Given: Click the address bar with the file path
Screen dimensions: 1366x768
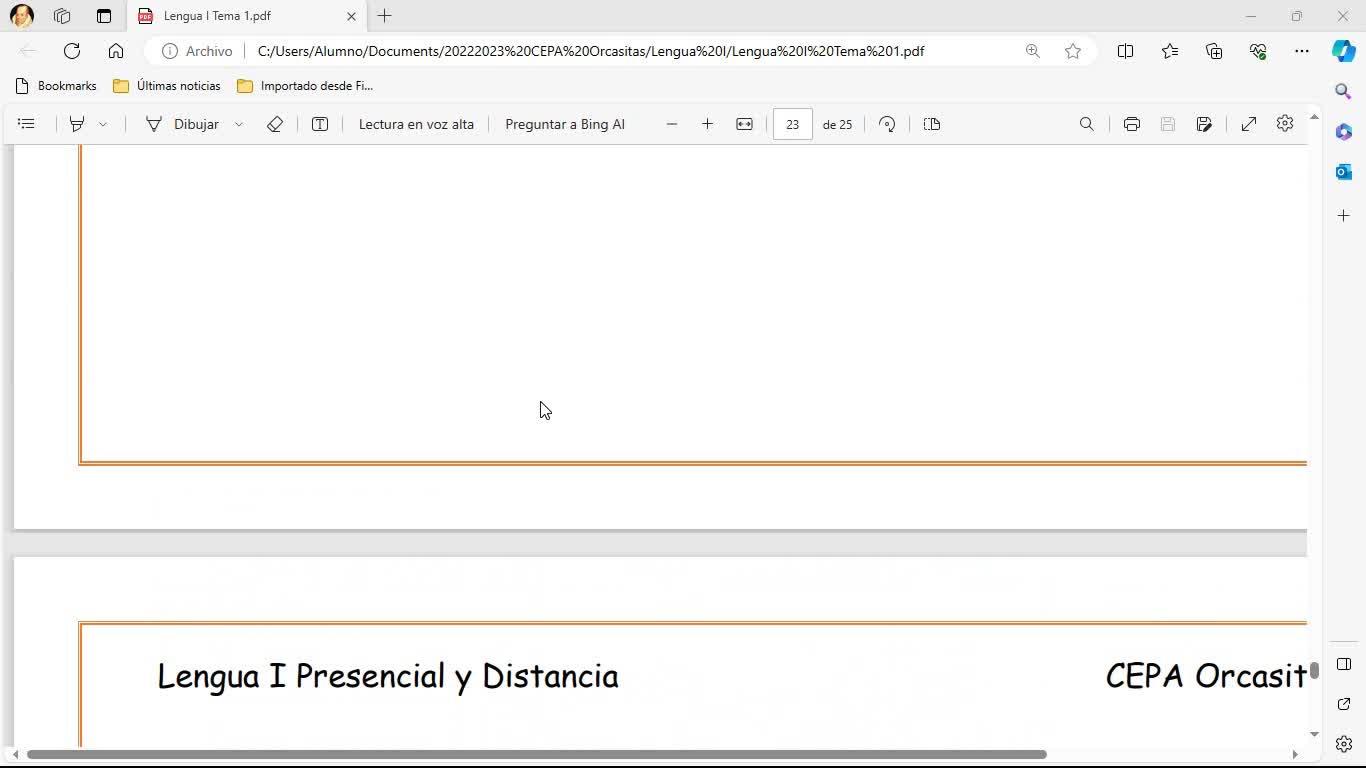Looking at the screenshot, I should [x=591, y=51].
